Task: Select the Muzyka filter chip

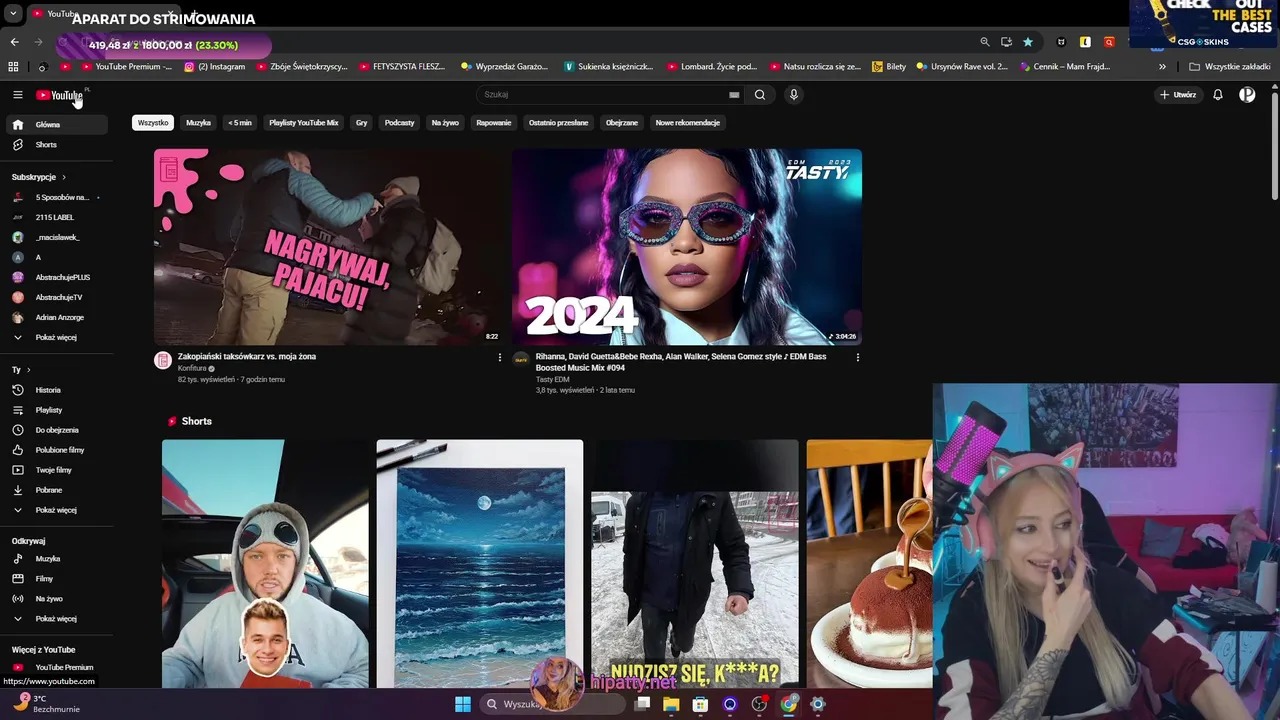Action: pos(198,123)
